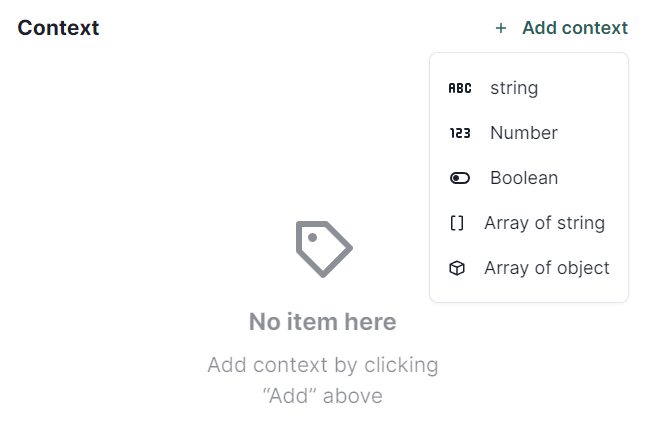646x424 pixels.
Task: Click the word "context" in Add context button
Action: (595, 28)
